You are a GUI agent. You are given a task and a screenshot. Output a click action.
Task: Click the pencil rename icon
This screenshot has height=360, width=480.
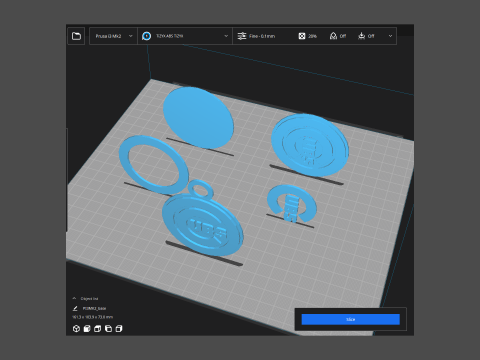click(75, 308)
